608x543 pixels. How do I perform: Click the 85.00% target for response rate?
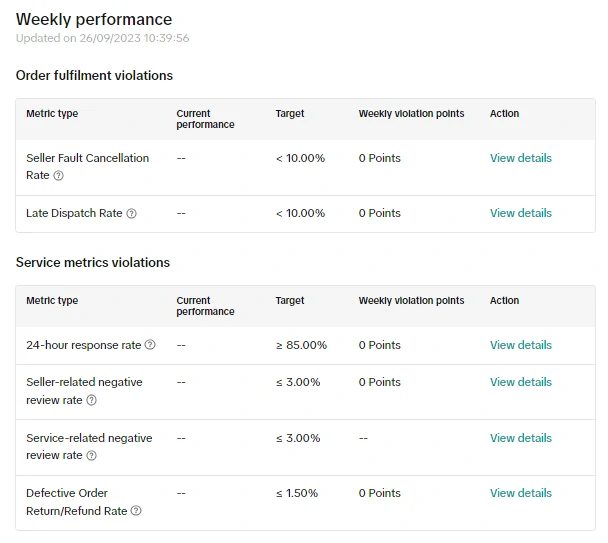coord(301,345)
